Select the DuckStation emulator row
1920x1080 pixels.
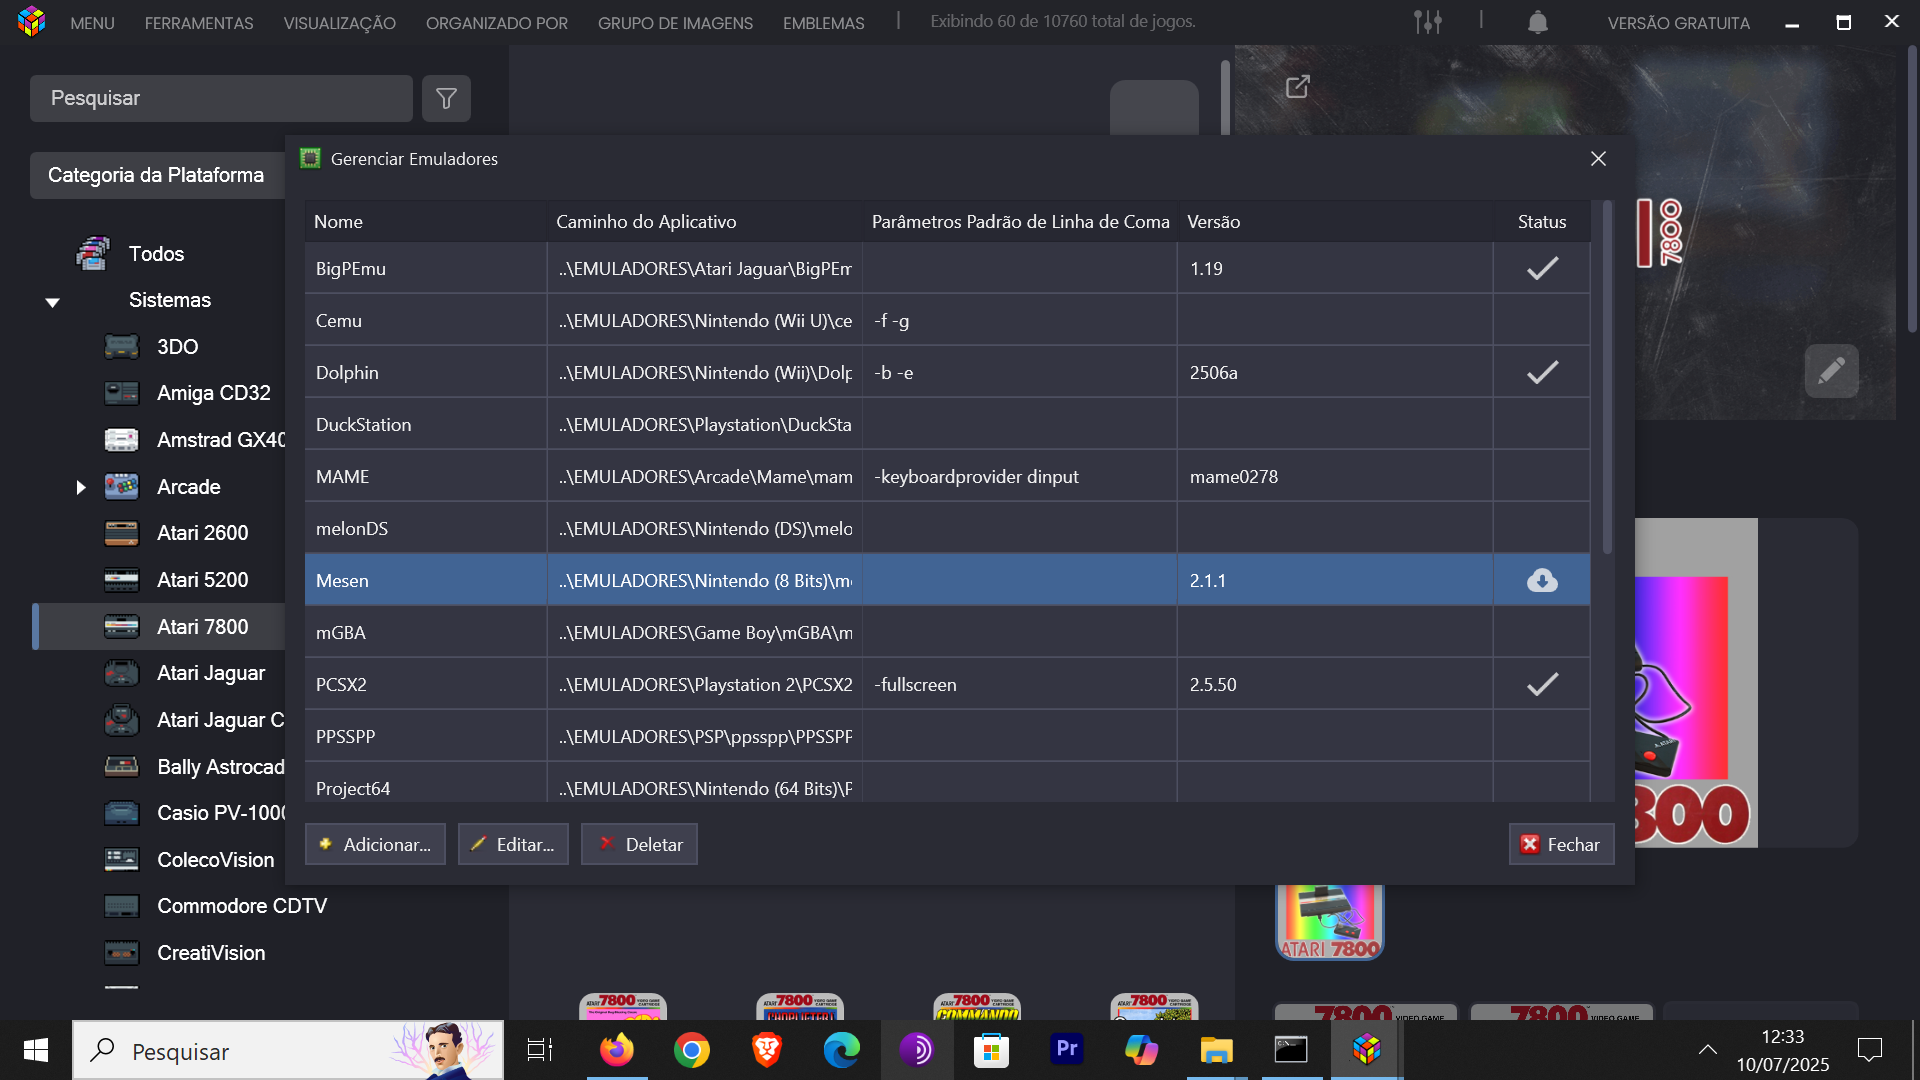pos(947,424)
